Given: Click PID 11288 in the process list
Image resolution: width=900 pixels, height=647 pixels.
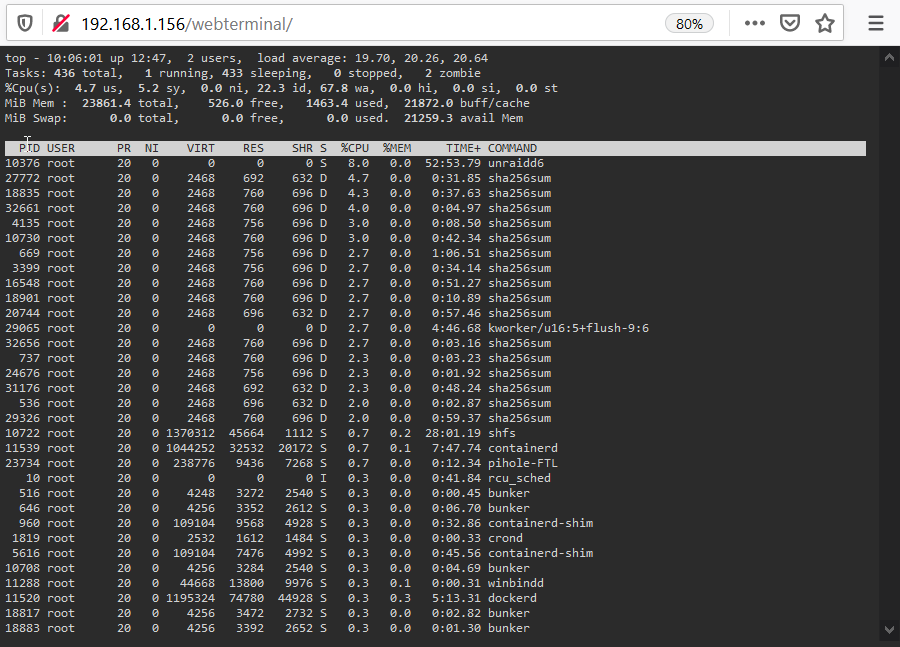Looking at the screenshot, I should pyautogui.click(x=22, y=583).
